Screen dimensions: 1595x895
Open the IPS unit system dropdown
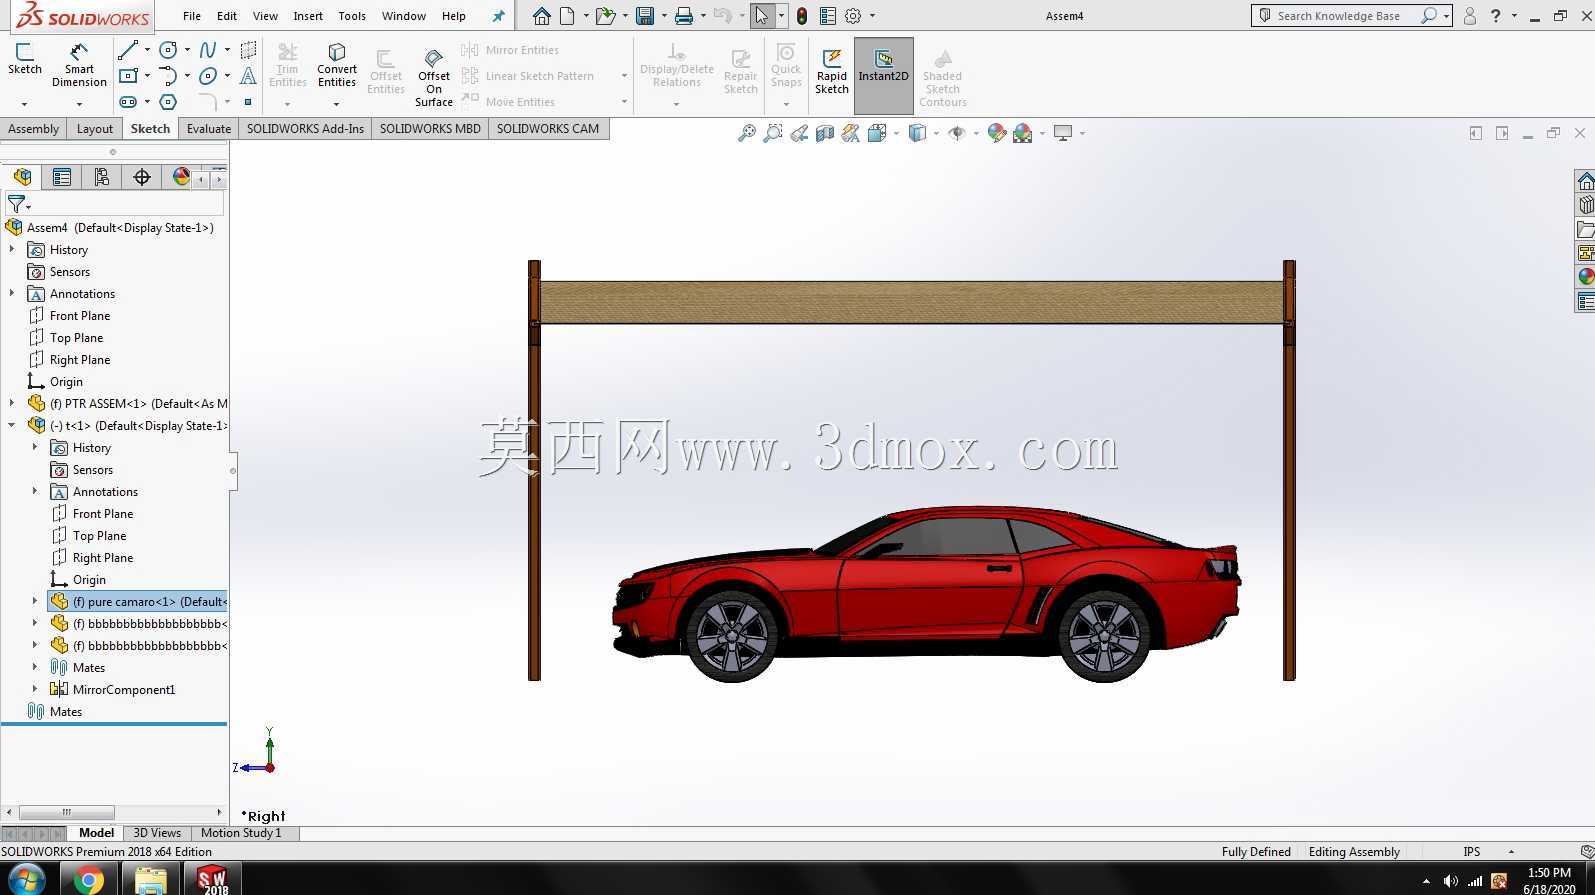(x=1511, y=852)
